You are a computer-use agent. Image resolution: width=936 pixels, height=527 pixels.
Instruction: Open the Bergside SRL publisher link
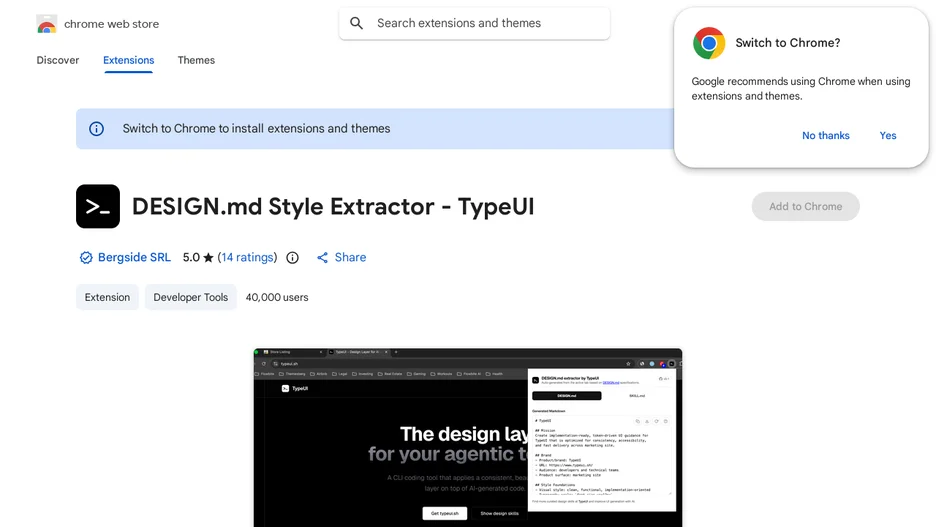click(134, 257)
